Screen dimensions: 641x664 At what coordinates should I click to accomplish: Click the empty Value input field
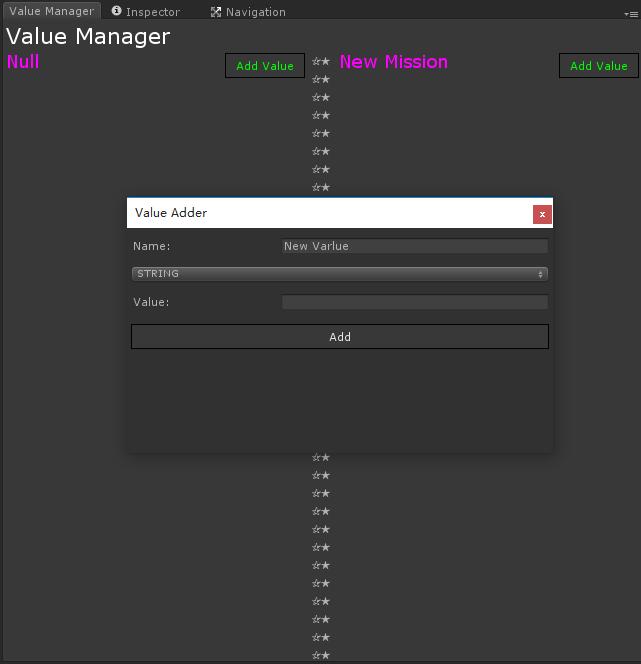(415, 302)
